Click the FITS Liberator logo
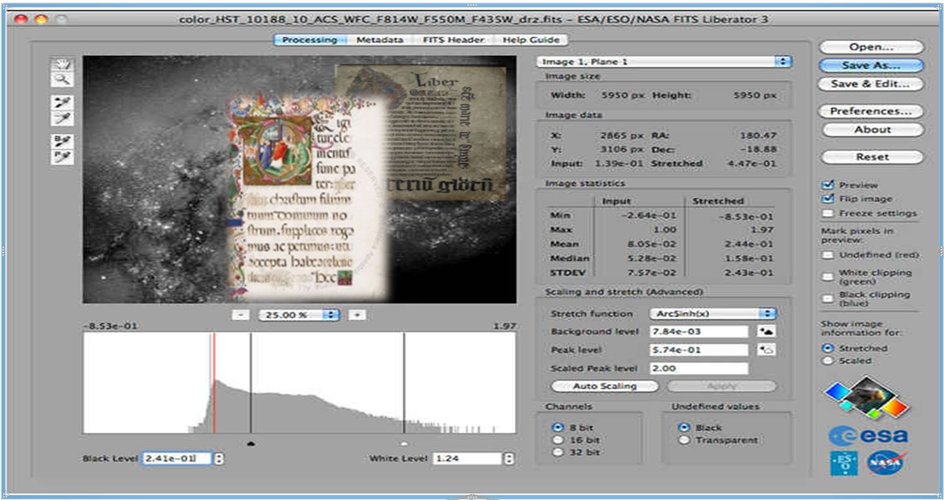 tap(865, 400)
